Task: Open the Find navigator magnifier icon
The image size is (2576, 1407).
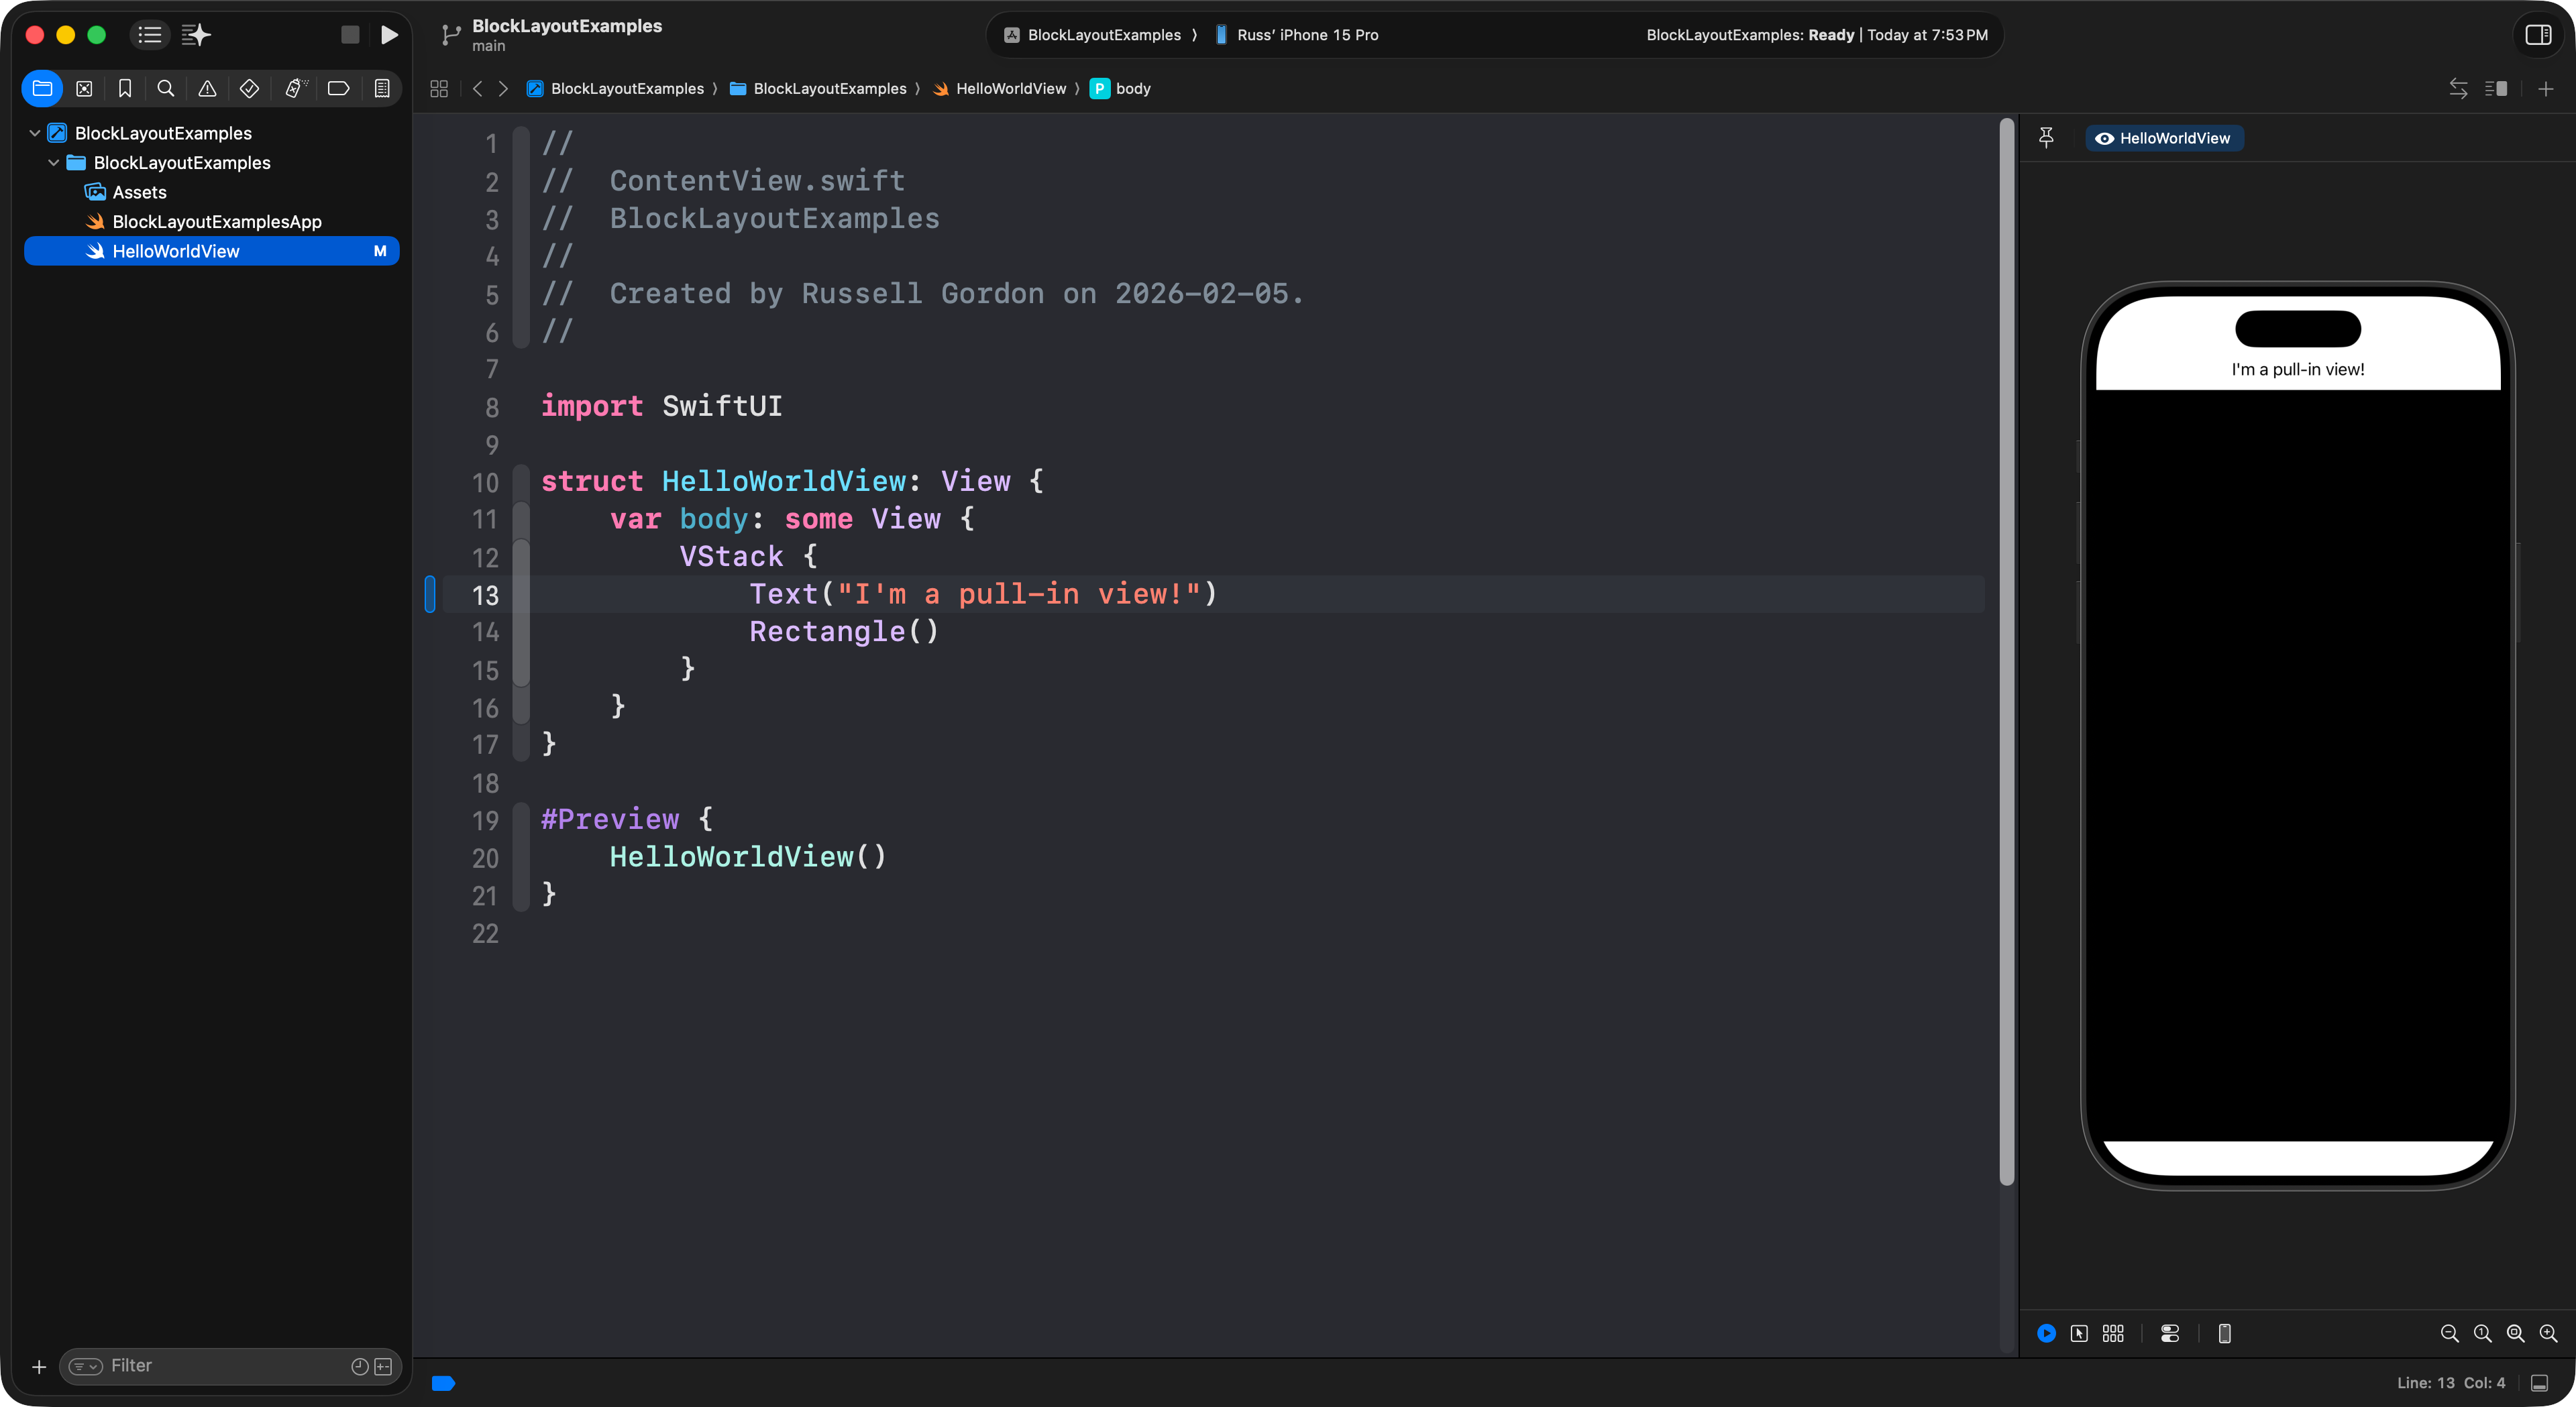Action: click(166, 89)
